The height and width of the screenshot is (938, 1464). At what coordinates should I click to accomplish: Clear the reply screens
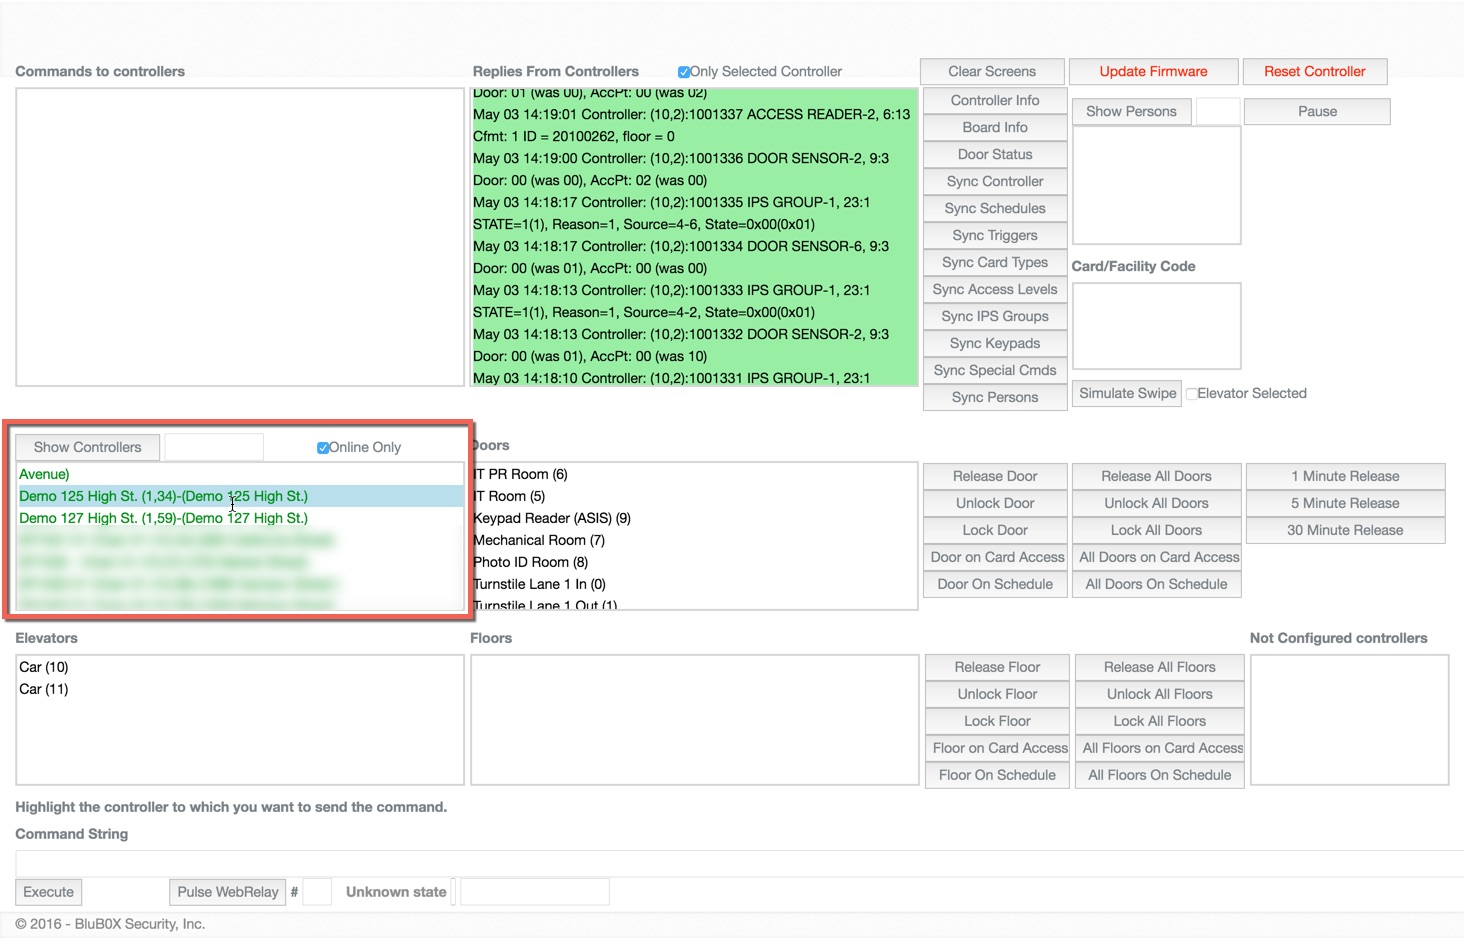[x=991, y=72]
